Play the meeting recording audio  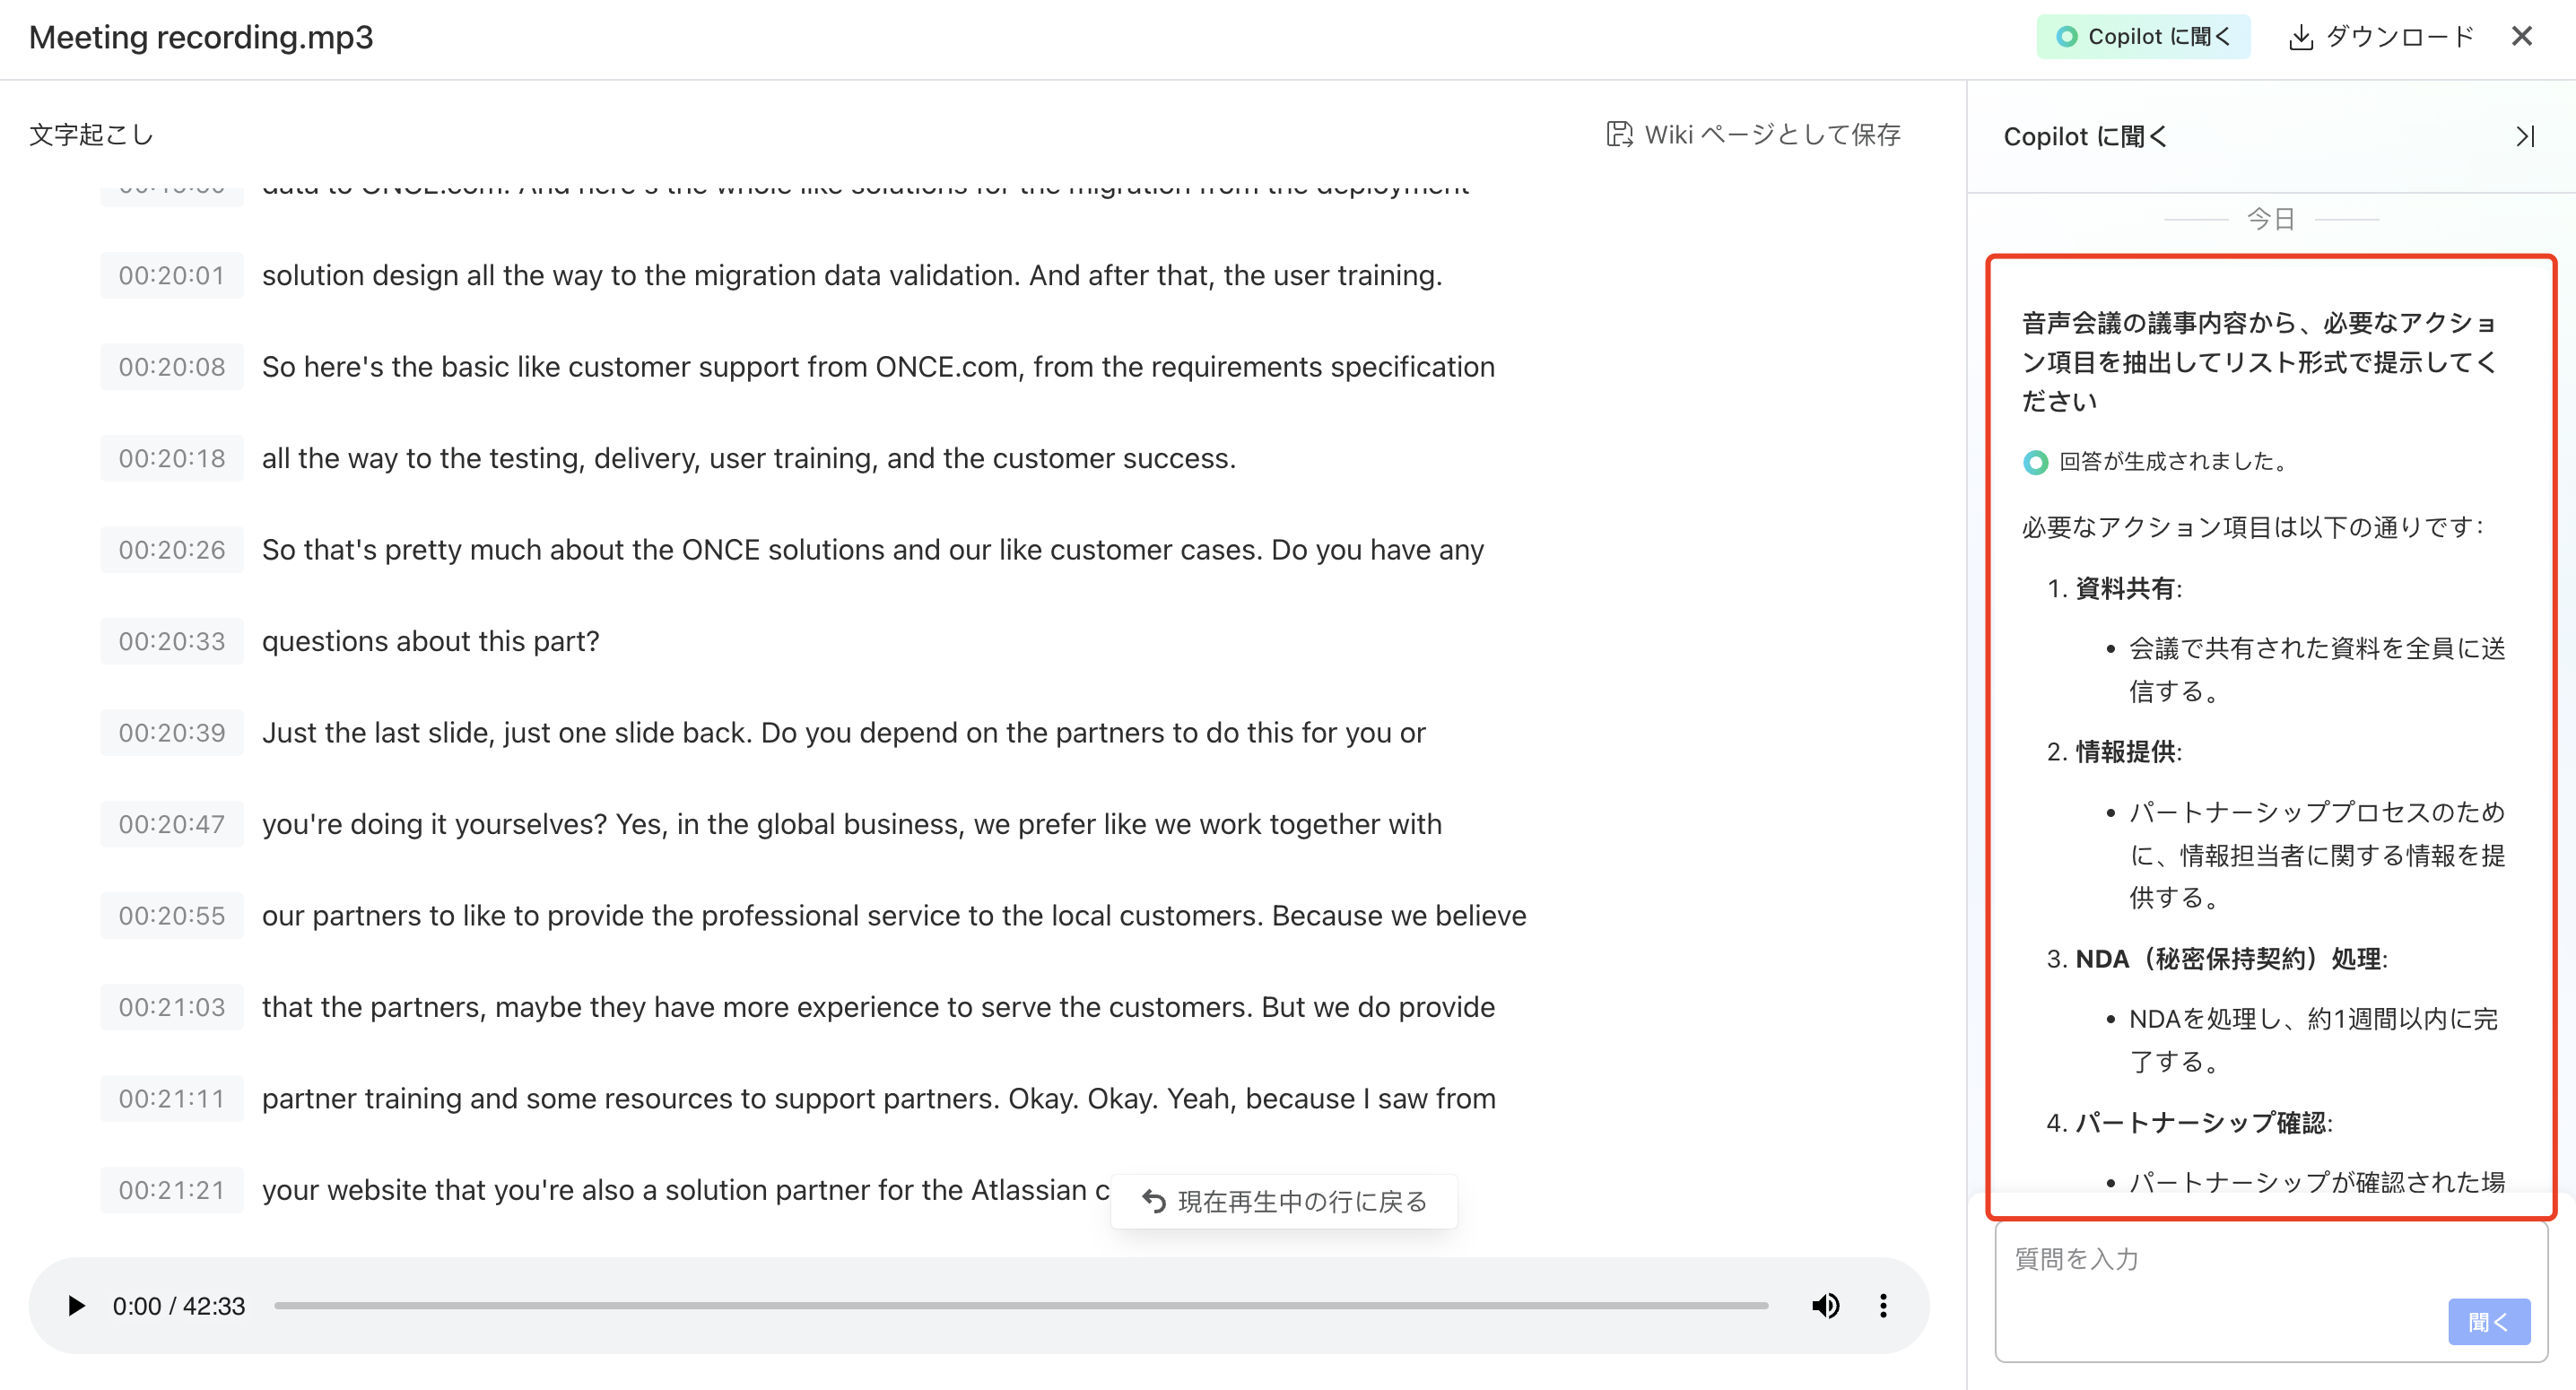[75, 1306]
